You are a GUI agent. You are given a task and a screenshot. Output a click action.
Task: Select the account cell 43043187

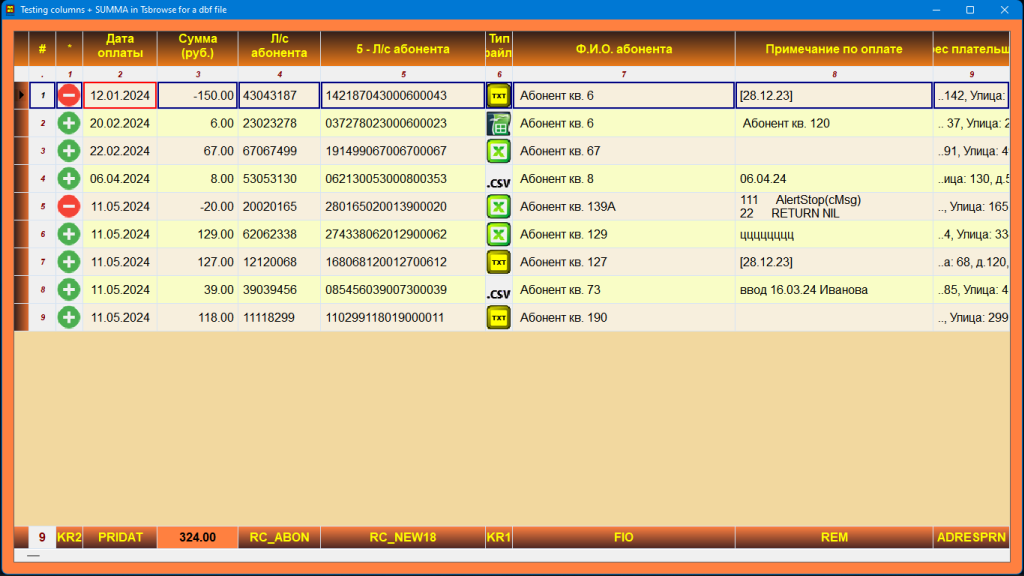[280, 95]
